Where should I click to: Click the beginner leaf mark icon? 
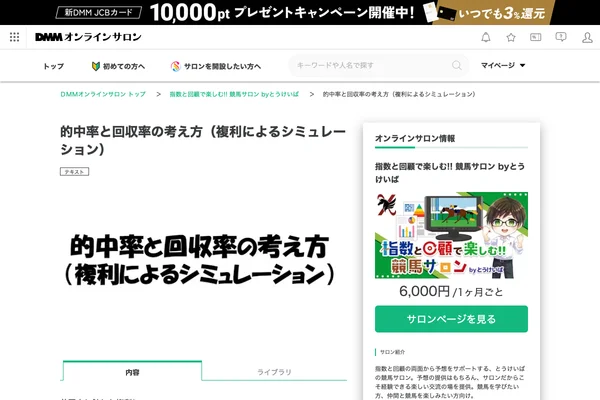[96, 66]
